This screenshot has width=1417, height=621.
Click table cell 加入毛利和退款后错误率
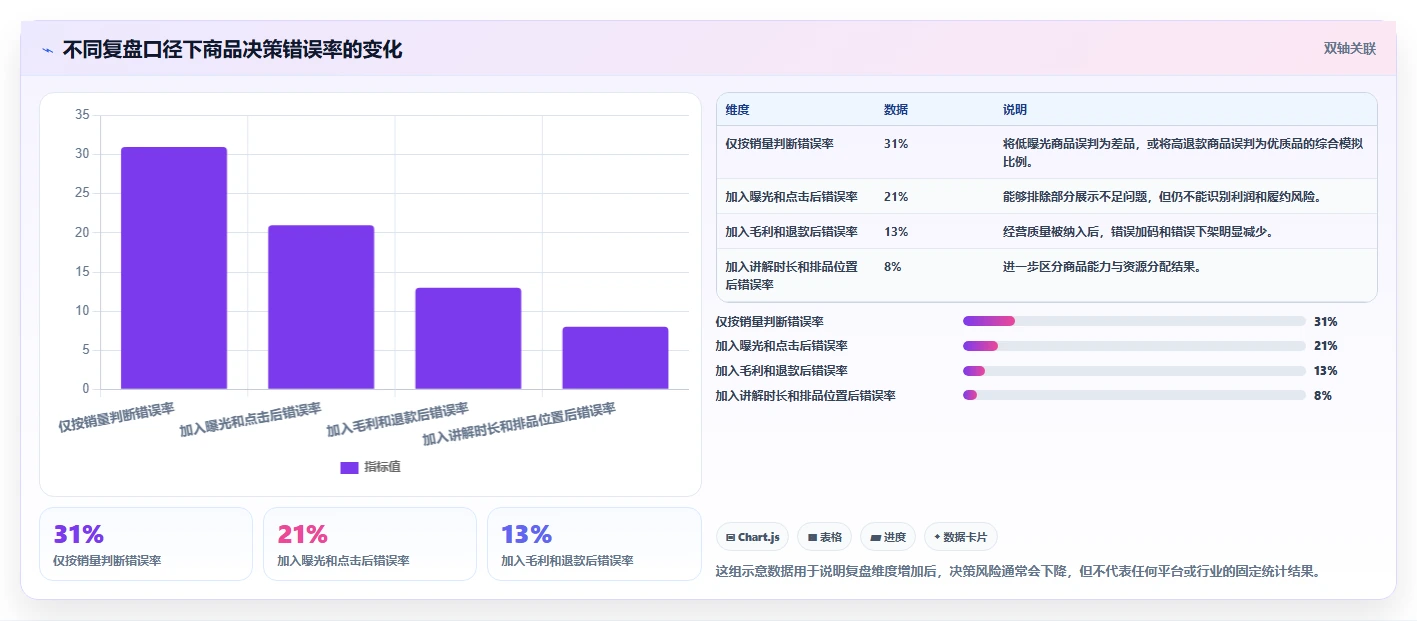point(792,232)
